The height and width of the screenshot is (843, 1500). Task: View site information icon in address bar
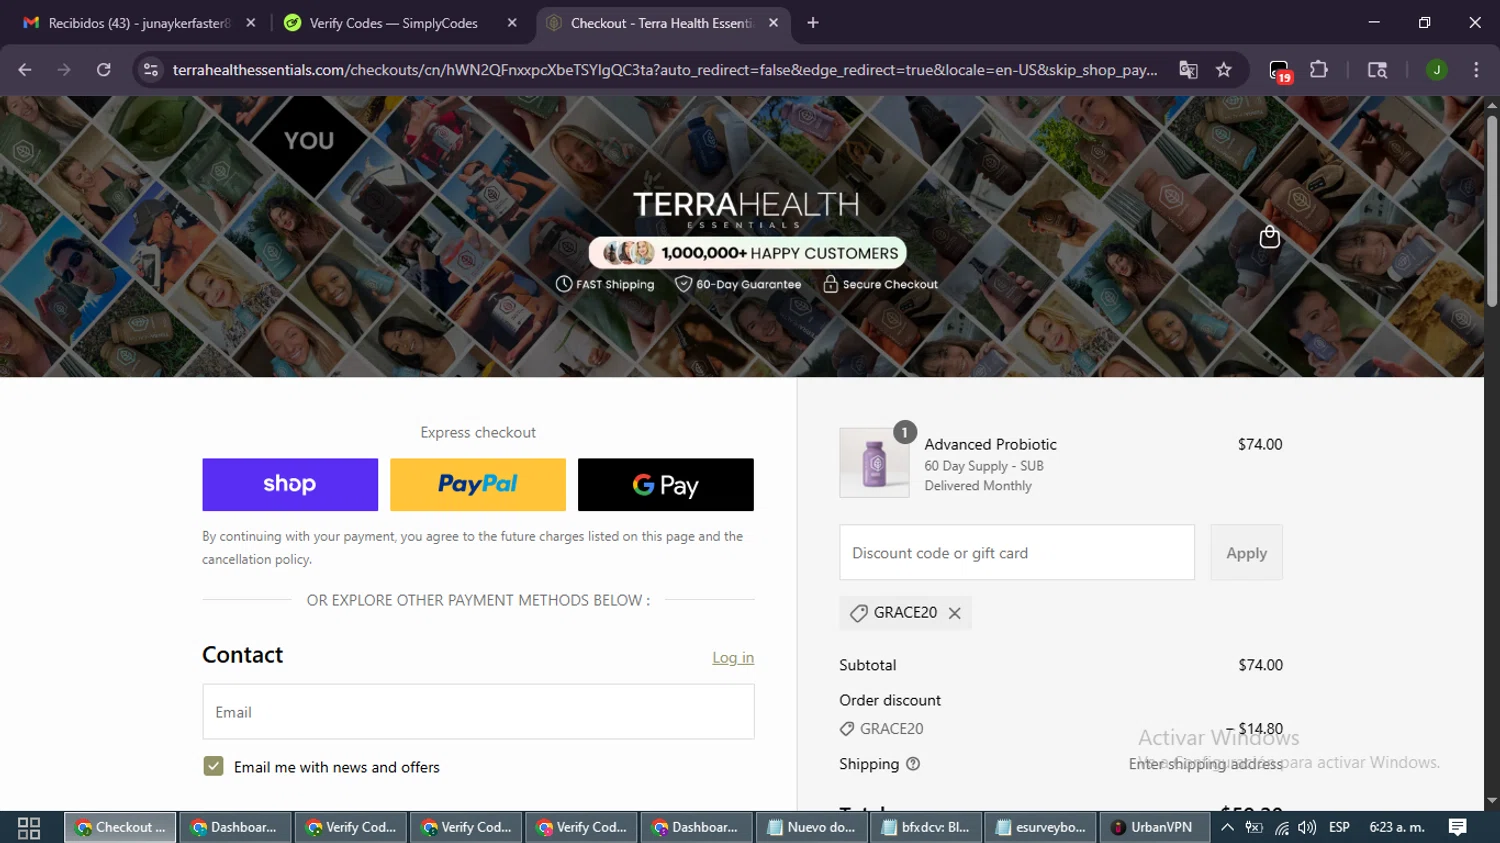coord(151,70)
